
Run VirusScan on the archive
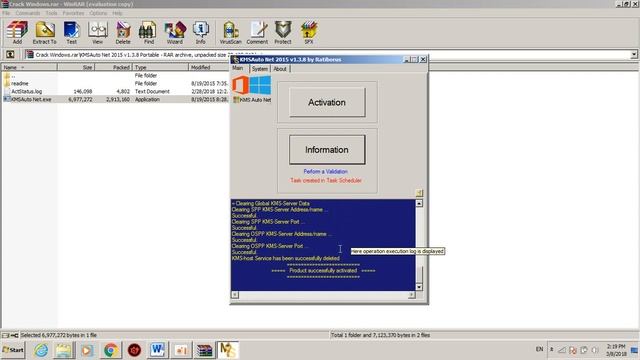pyautogui.click(x=231, y=33)
